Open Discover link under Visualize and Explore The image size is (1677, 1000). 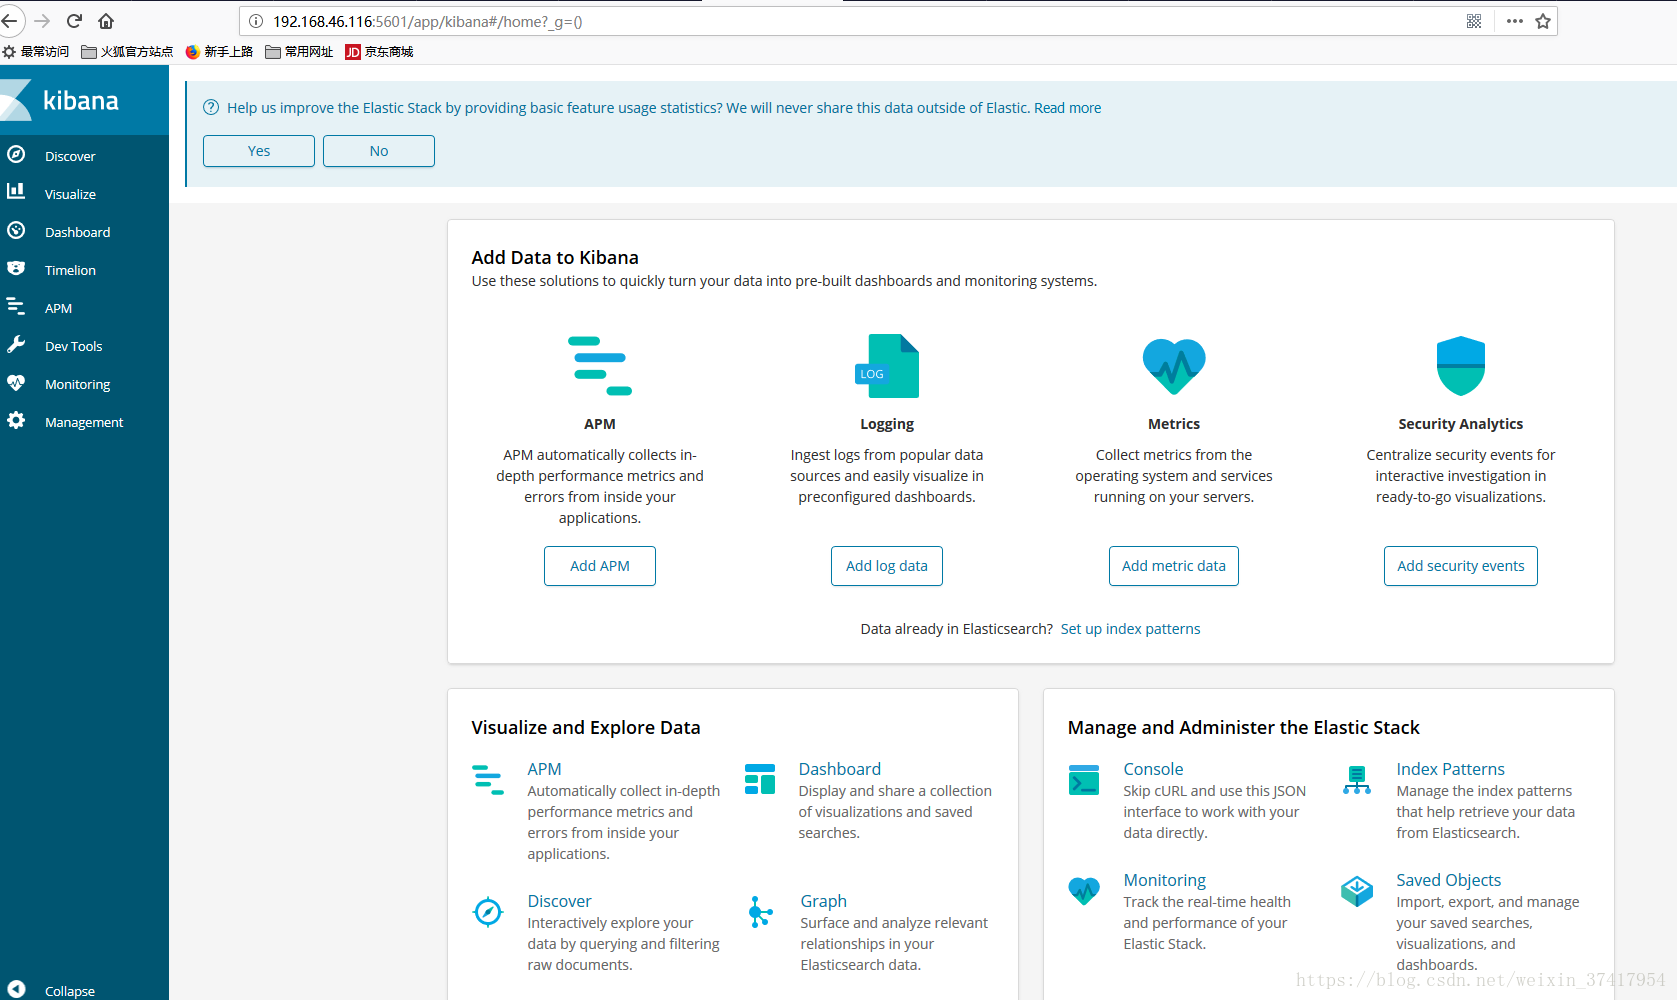coord(560,901)
